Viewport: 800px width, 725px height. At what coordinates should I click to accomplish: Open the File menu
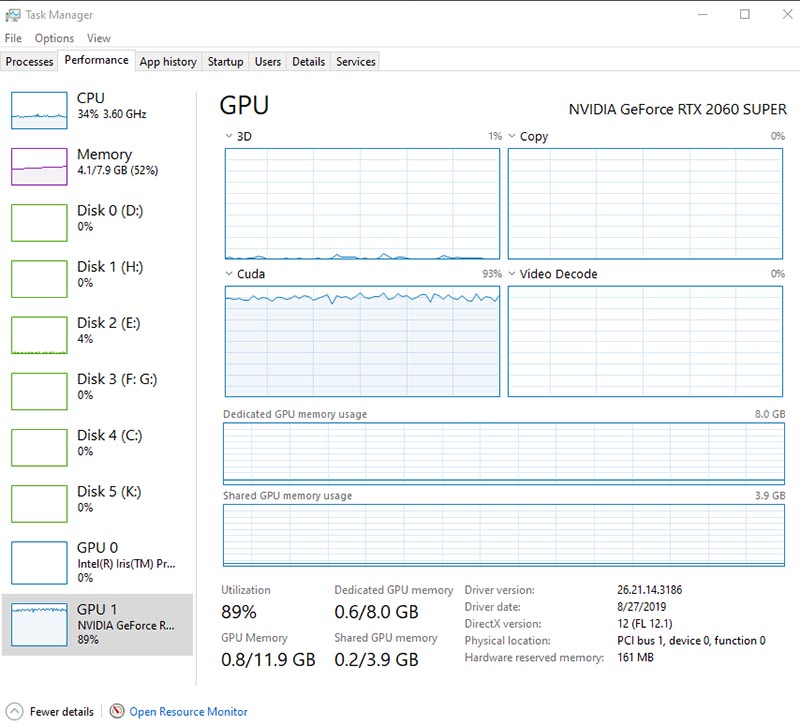[x=13, y=38]
